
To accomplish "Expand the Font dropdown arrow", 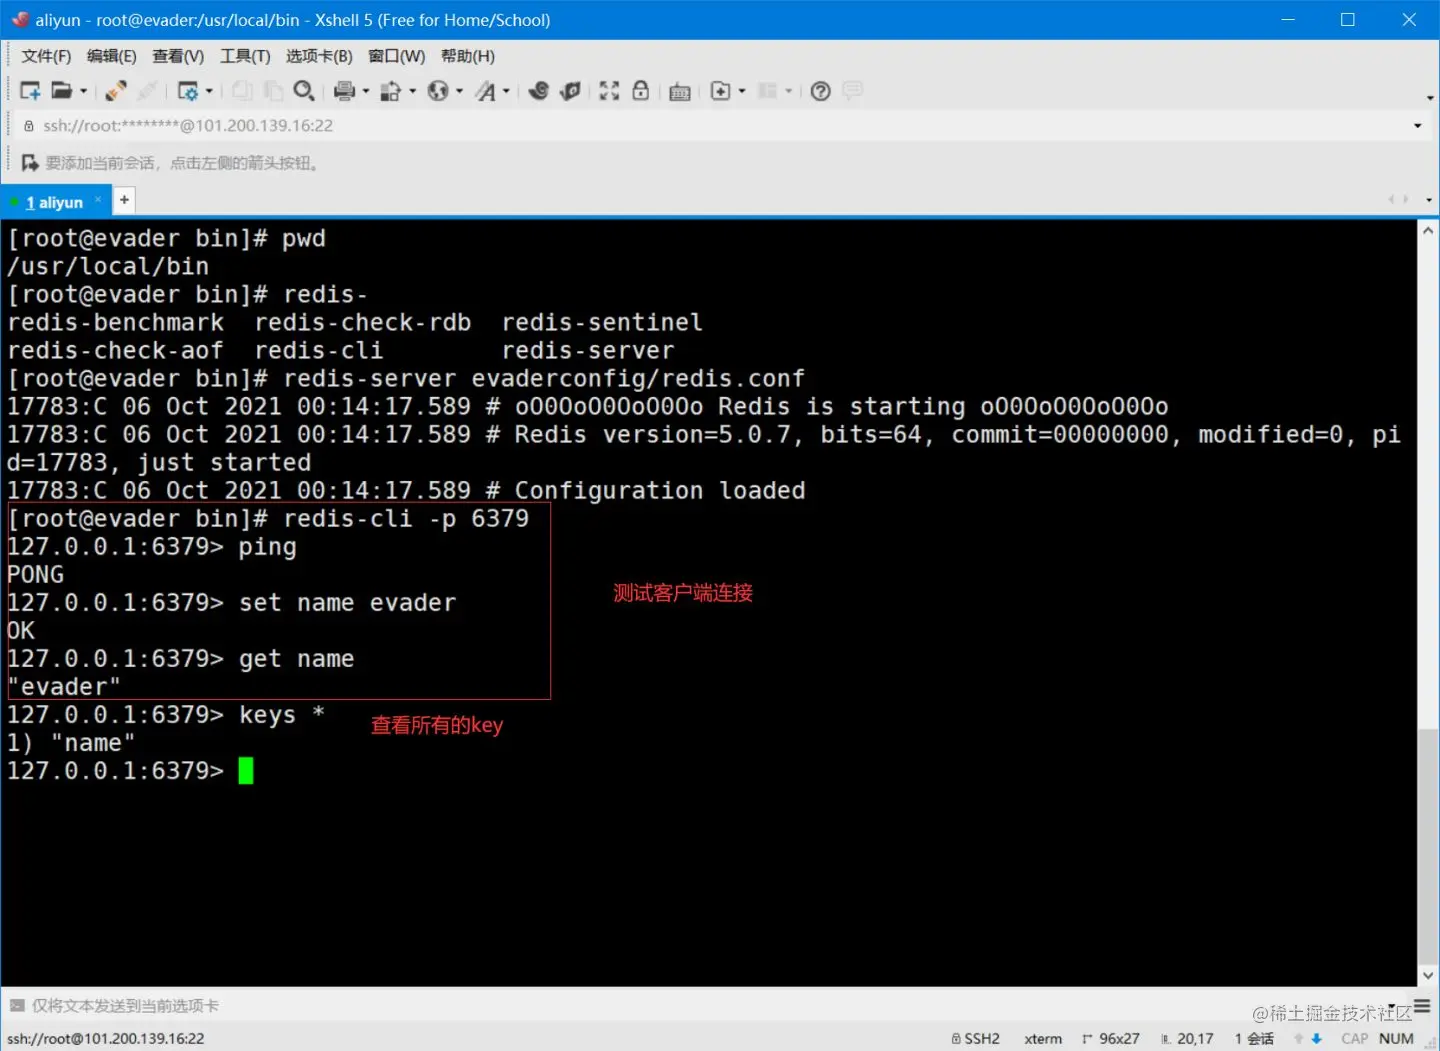I will click(x=506, y=91).
